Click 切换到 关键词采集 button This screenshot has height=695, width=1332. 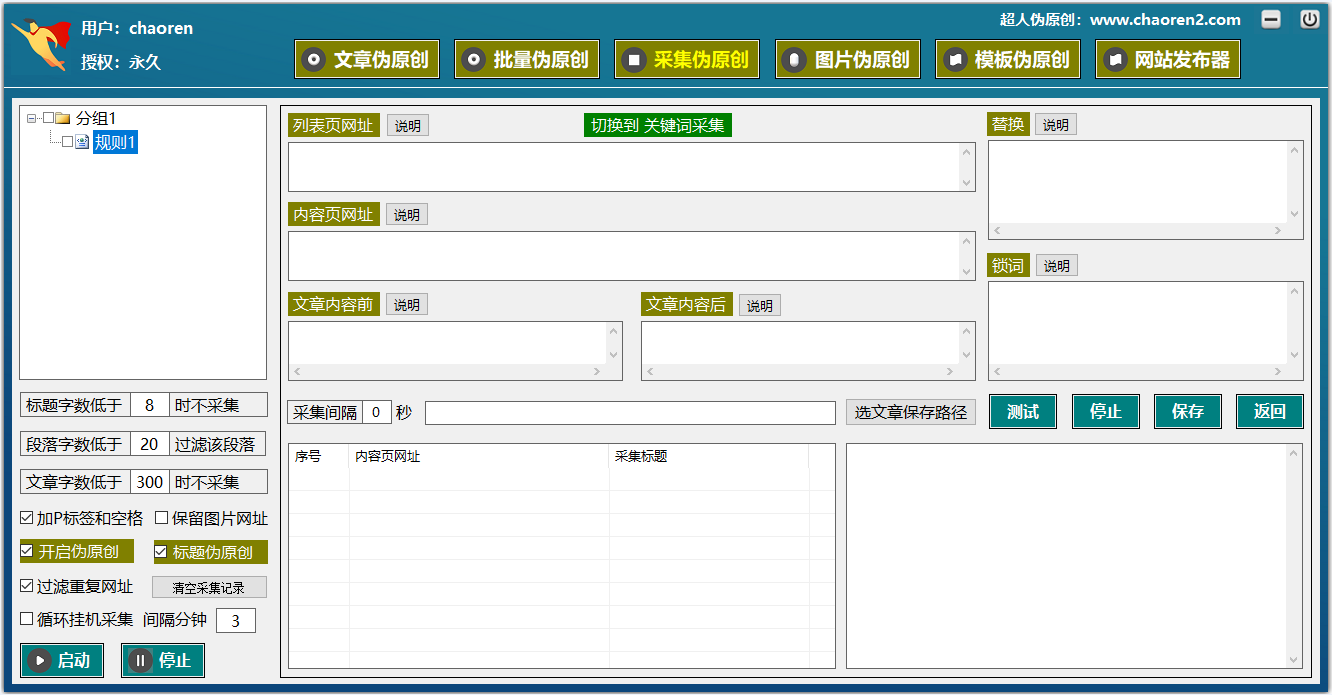pyautogui.click(x=658, y=125)
